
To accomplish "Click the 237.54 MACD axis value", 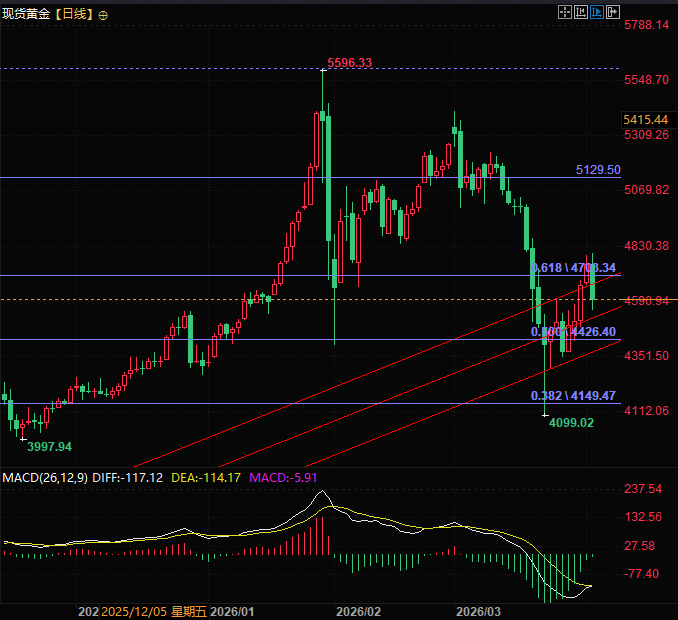I will pyautogui.click(x=643, y=489).
